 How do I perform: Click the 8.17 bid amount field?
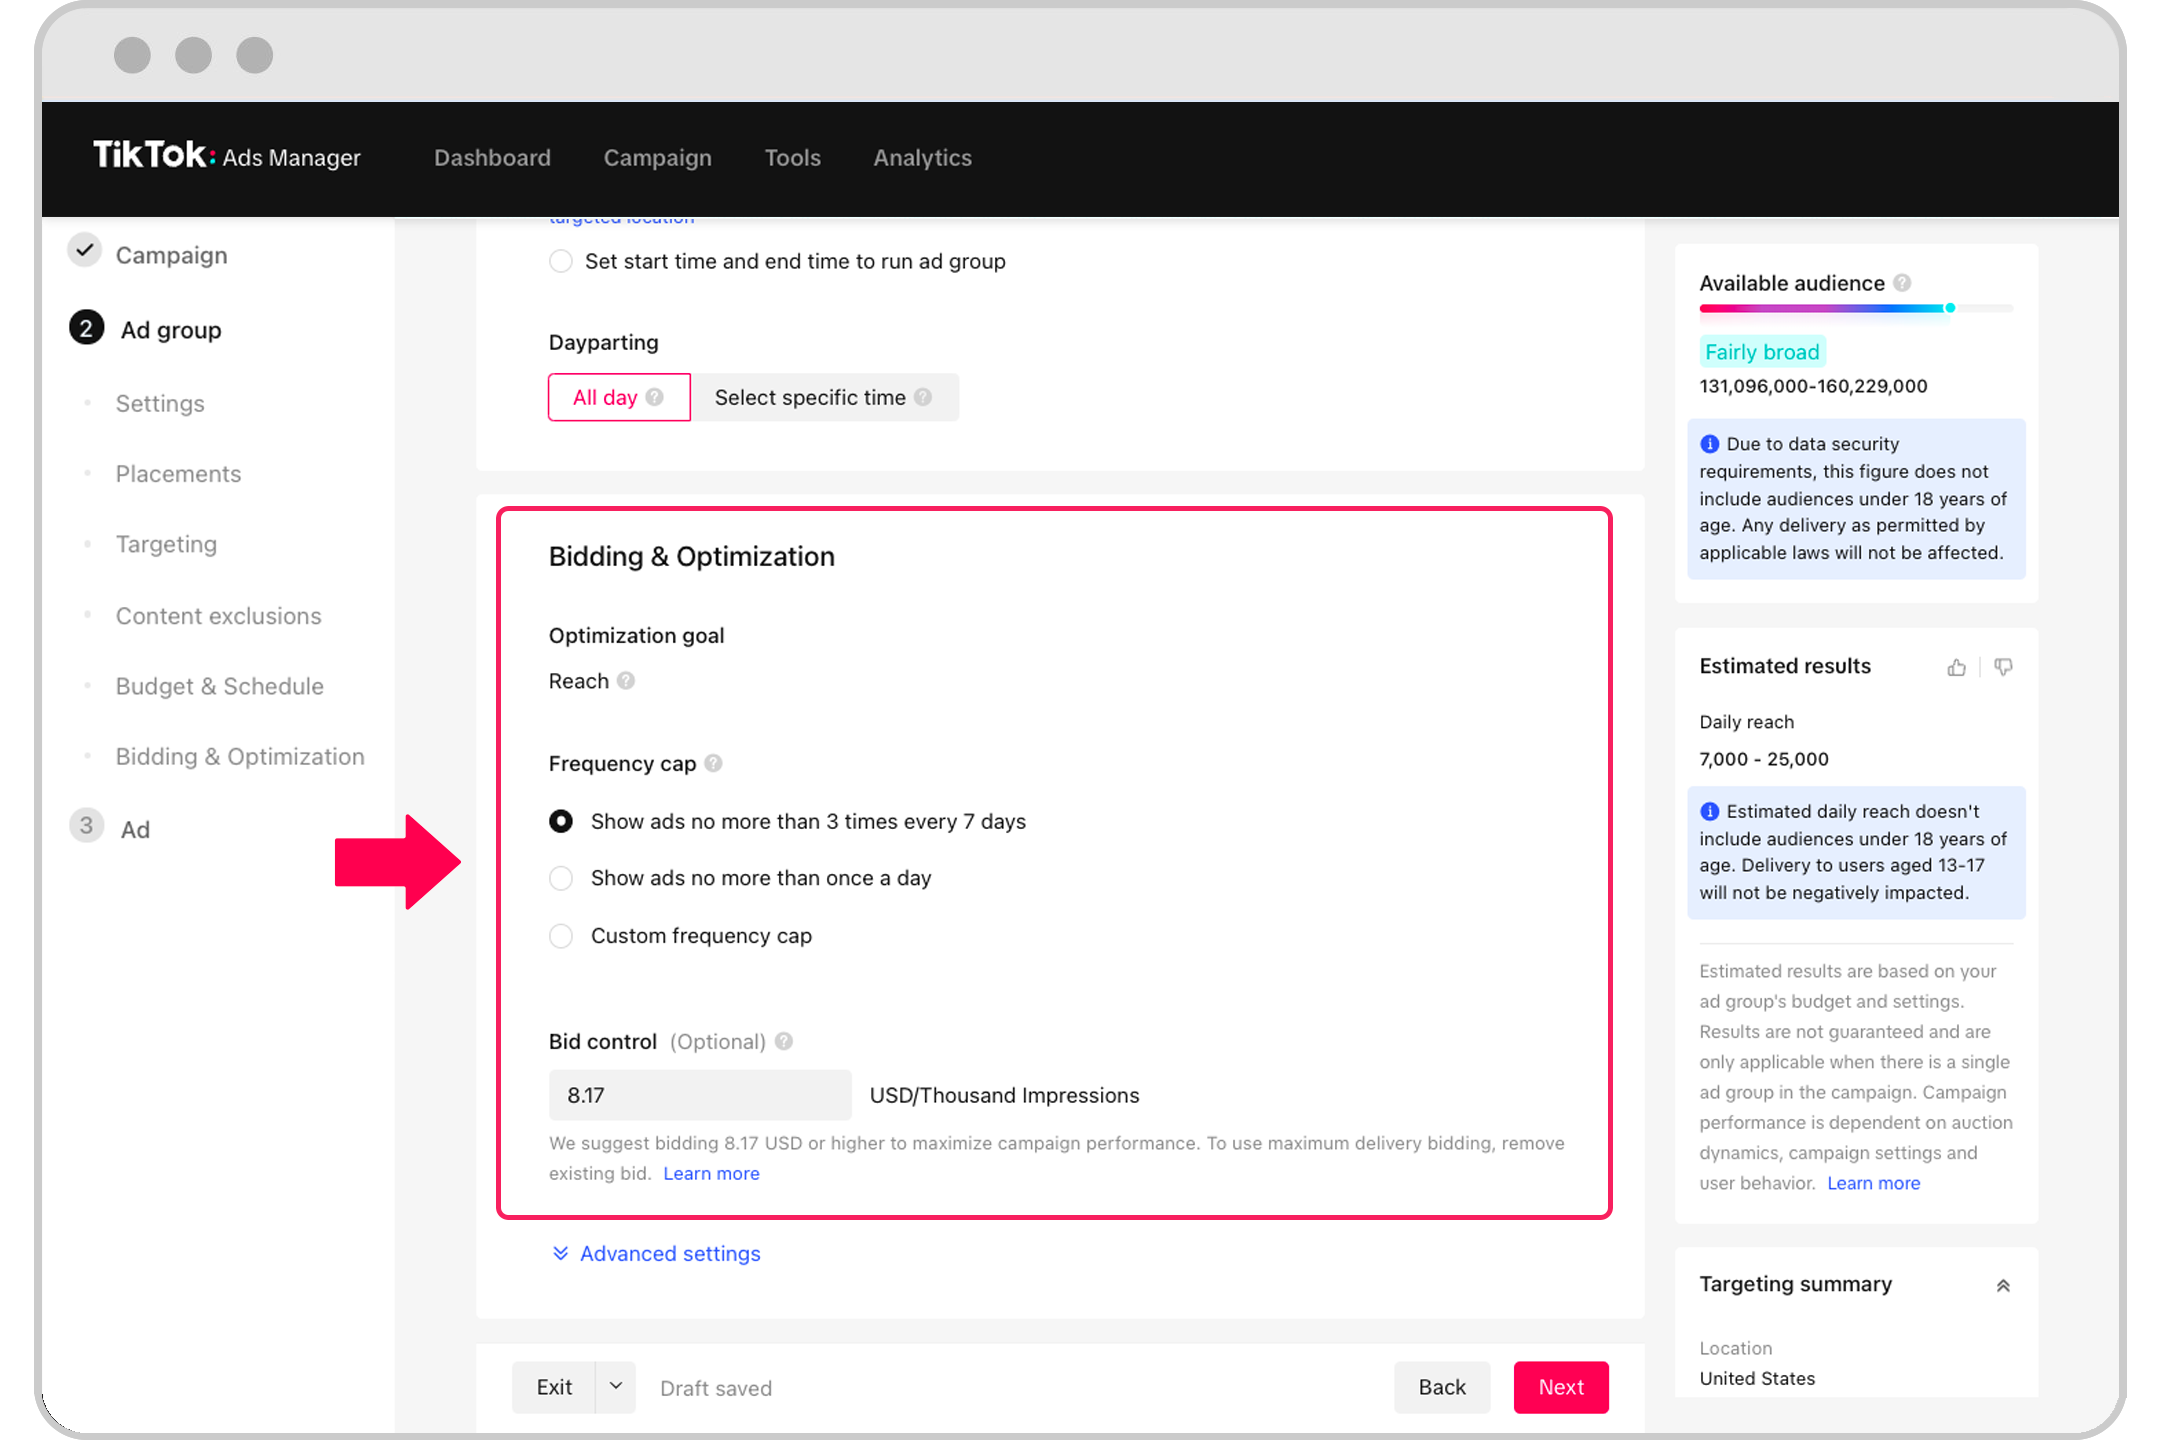[699, 1094]
